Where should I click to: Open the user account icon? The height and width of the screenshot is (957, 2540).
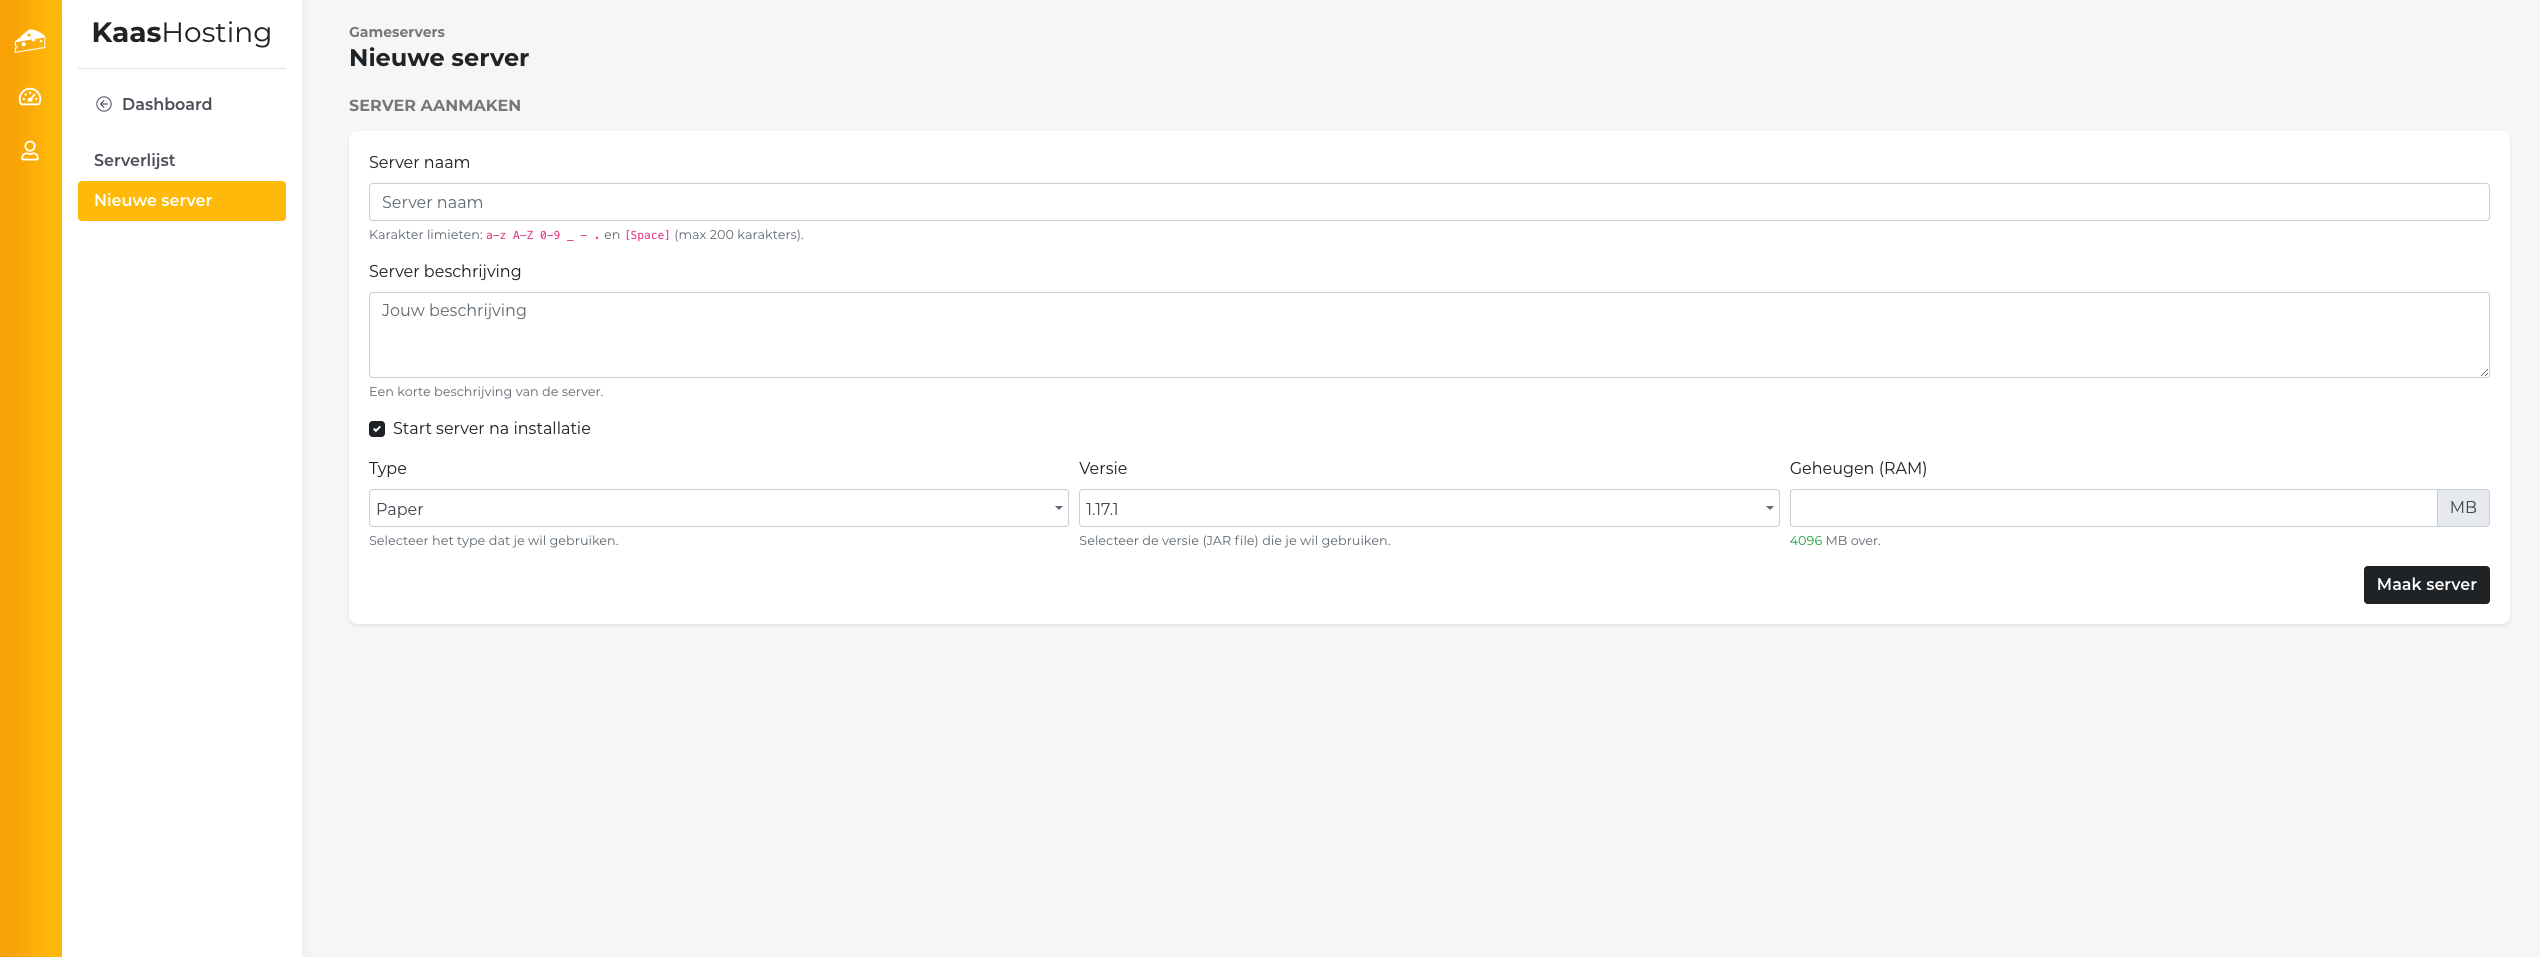pyautogui.click(x=30, y=151)
